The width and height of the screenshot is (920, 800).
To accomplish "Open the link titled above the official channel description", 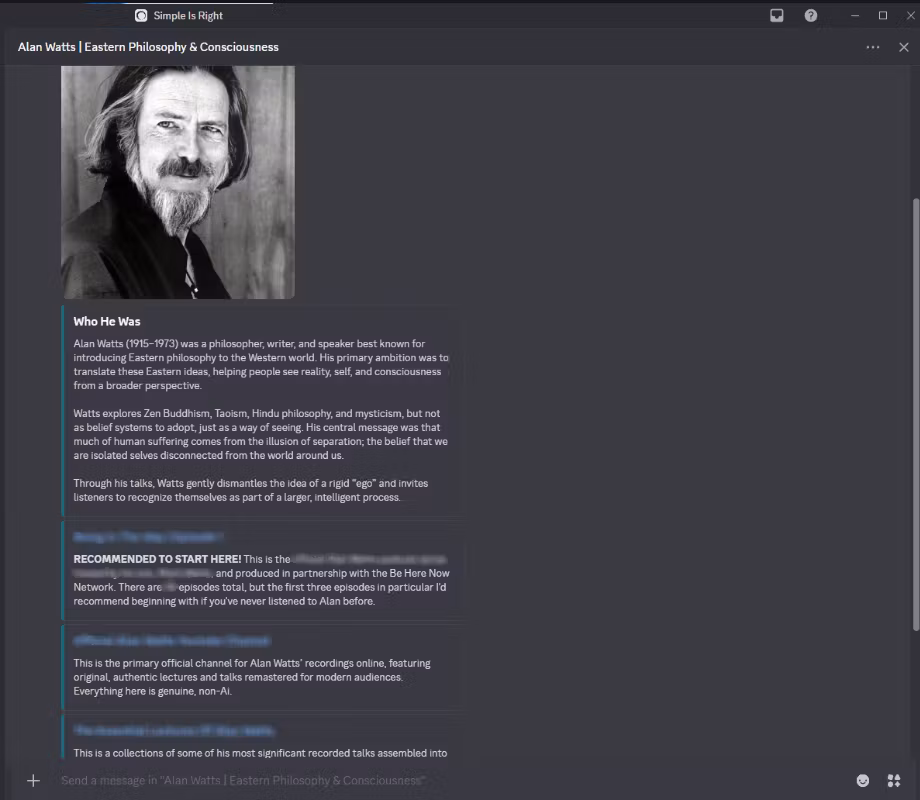I will [x=171, y=640].
